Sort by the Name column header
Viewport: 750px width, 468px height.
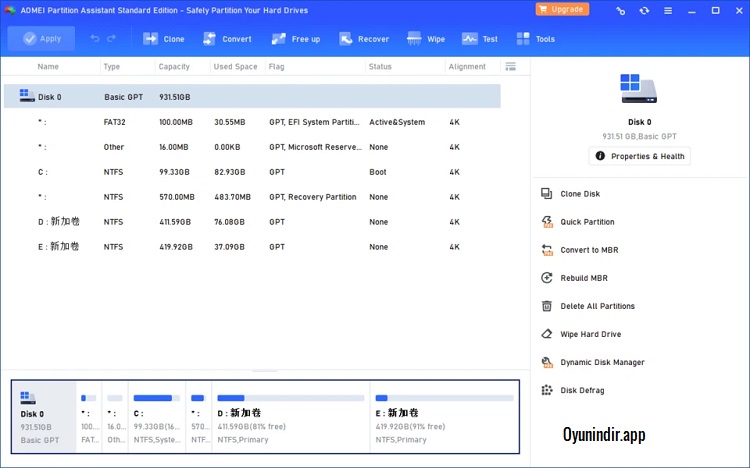[48, 67]
